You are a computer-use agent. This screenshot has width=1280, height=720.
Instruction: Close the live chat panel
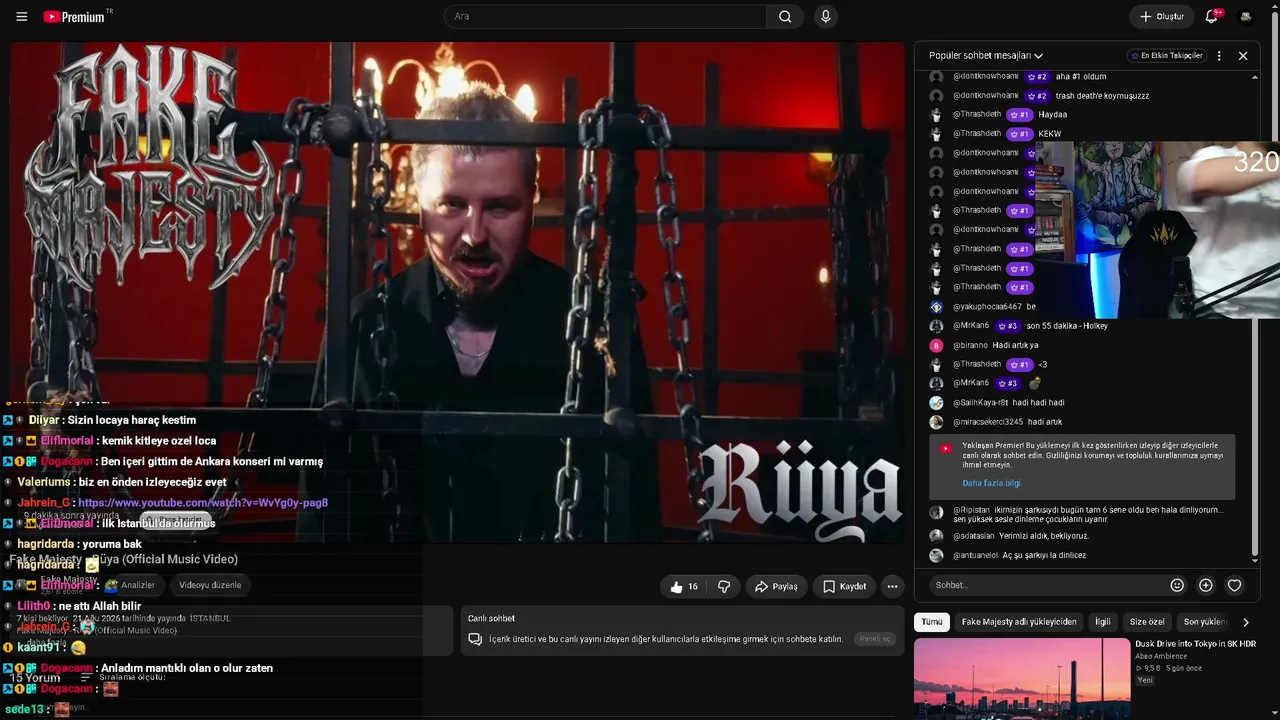1243,56
